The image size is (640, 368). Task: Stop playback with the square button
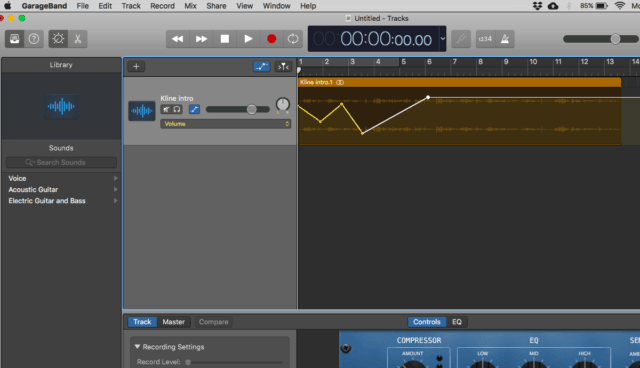click(224, 39)
